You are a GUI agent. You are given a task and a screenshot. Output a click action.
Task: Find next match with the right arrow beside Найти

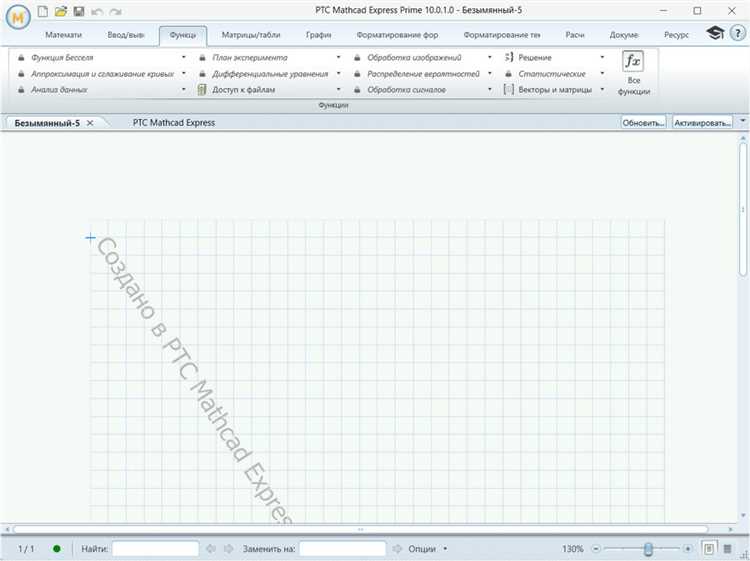pos(228,549)
